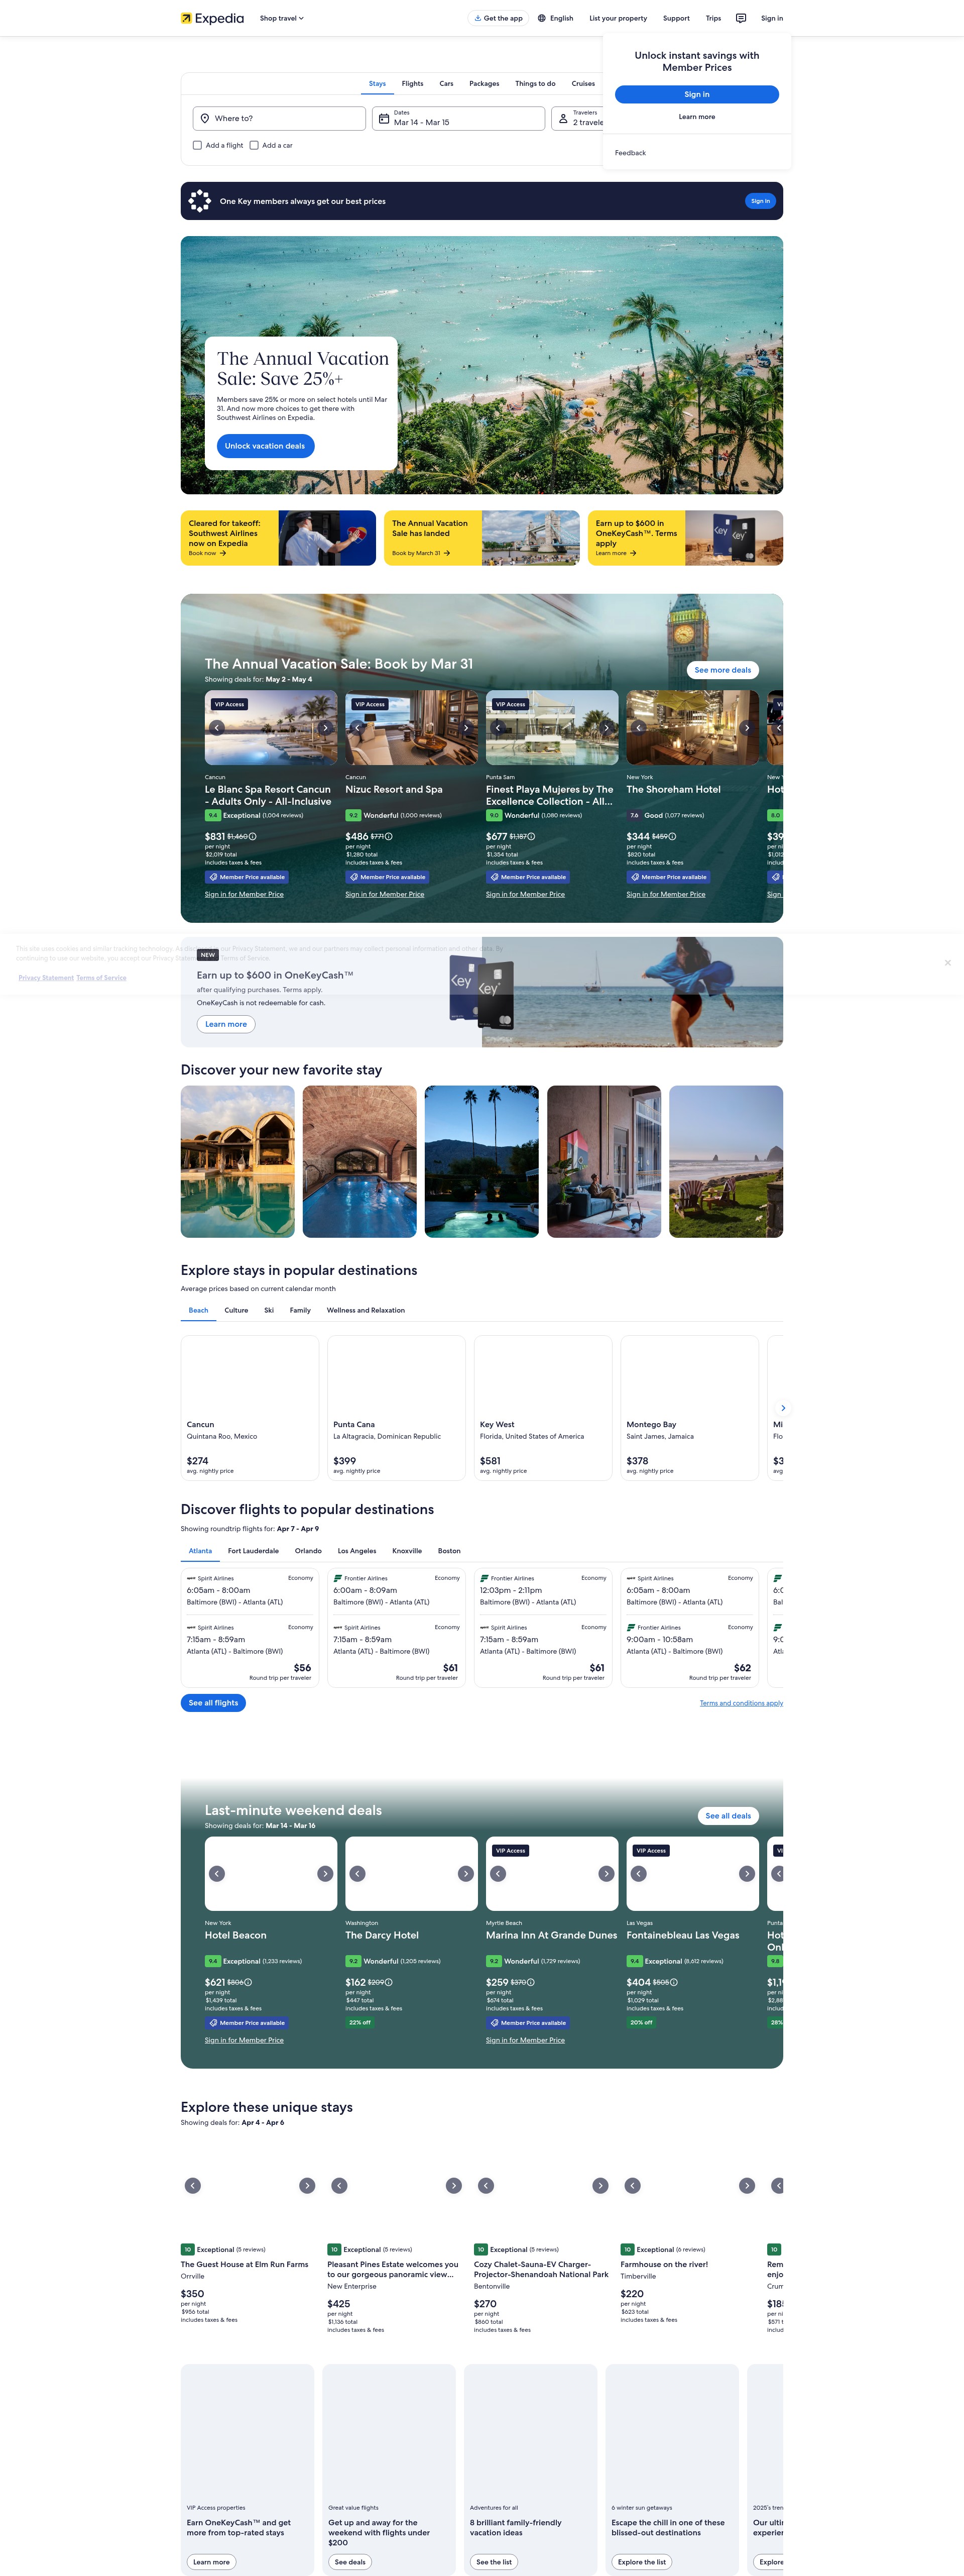This screenshot has height=2576, width=964.
Task: Click Unlock vacation deals
Action: [264, 446]
